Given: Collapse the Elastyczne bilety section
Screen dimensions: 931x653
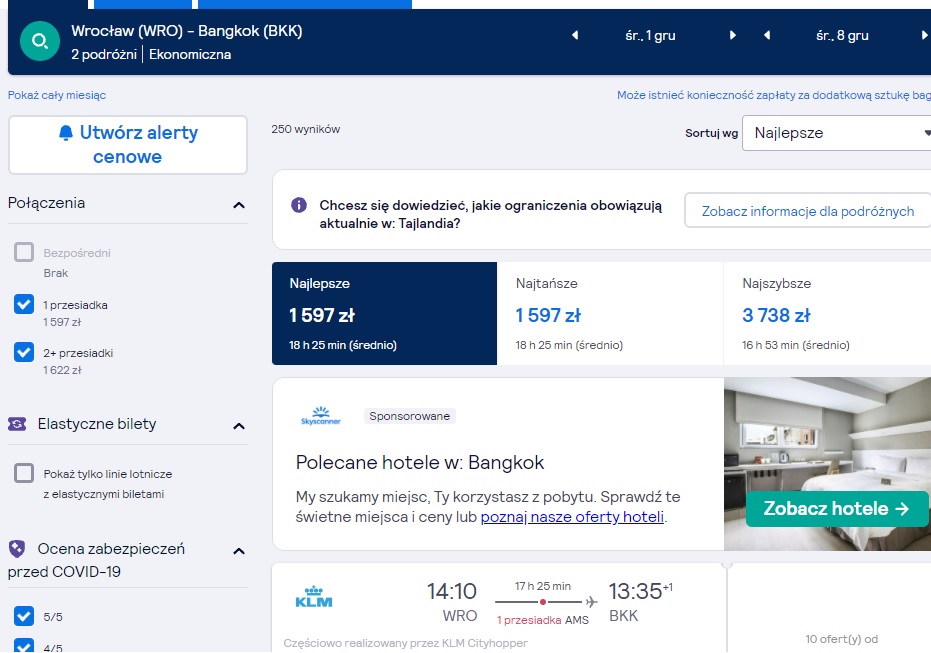Looking at the screenshot, I should click(239, 426).
